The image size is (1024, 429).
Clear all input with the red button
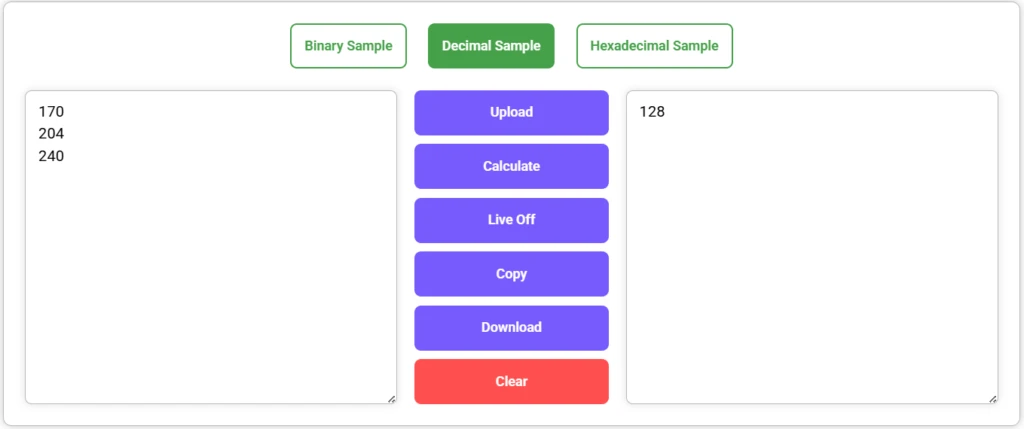511,382
